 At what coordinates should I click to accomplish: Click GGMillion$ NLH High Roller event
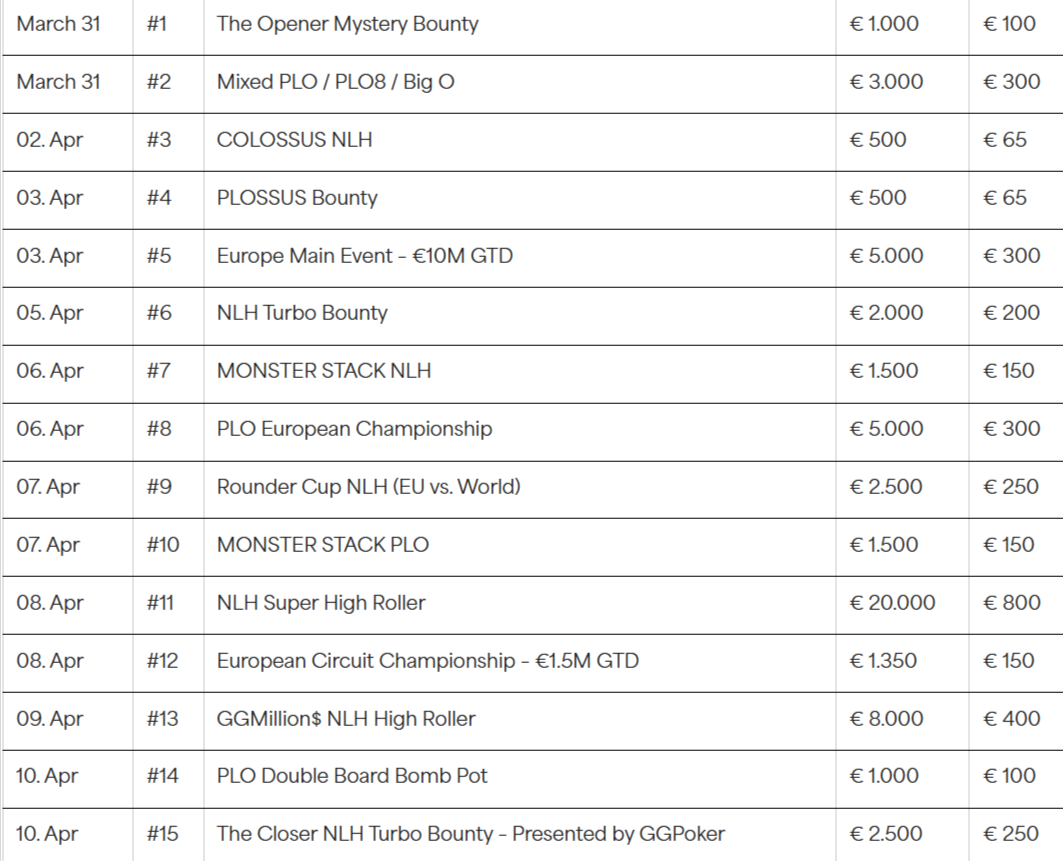(346, 719)
